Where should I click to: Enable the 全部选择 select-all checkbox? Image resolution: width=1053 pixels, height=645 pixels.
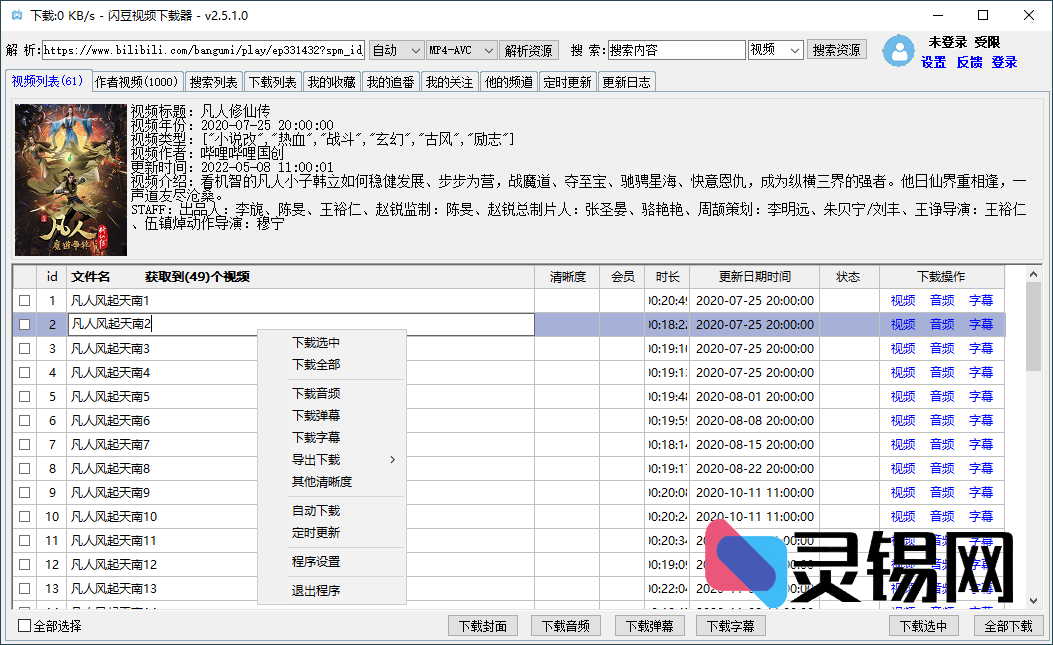[20, 625]
